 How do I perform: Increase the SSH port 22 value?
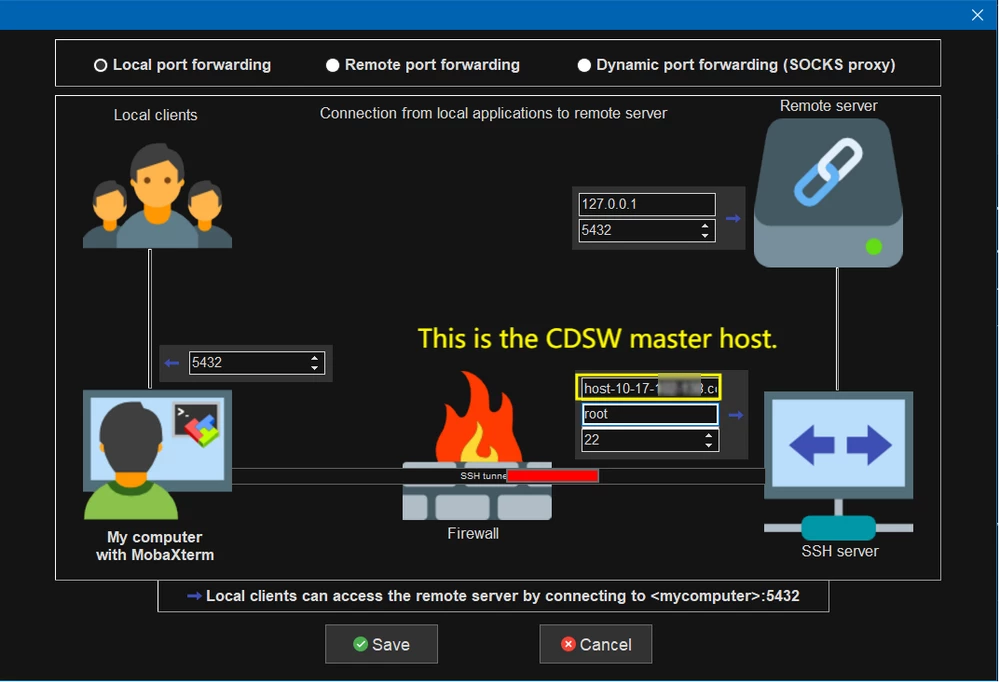pyautogui.click(x=708, y=435)
